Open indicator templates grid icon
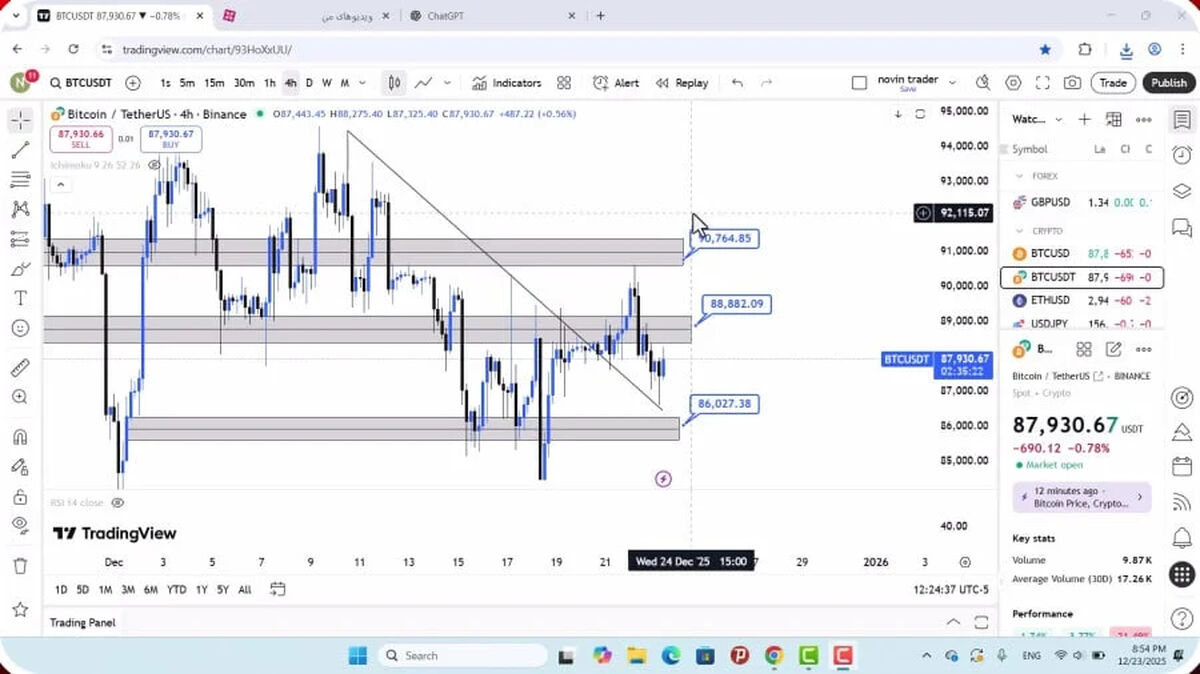The width and height of the screenshot is (1200, 674). [x=564, y=83]
